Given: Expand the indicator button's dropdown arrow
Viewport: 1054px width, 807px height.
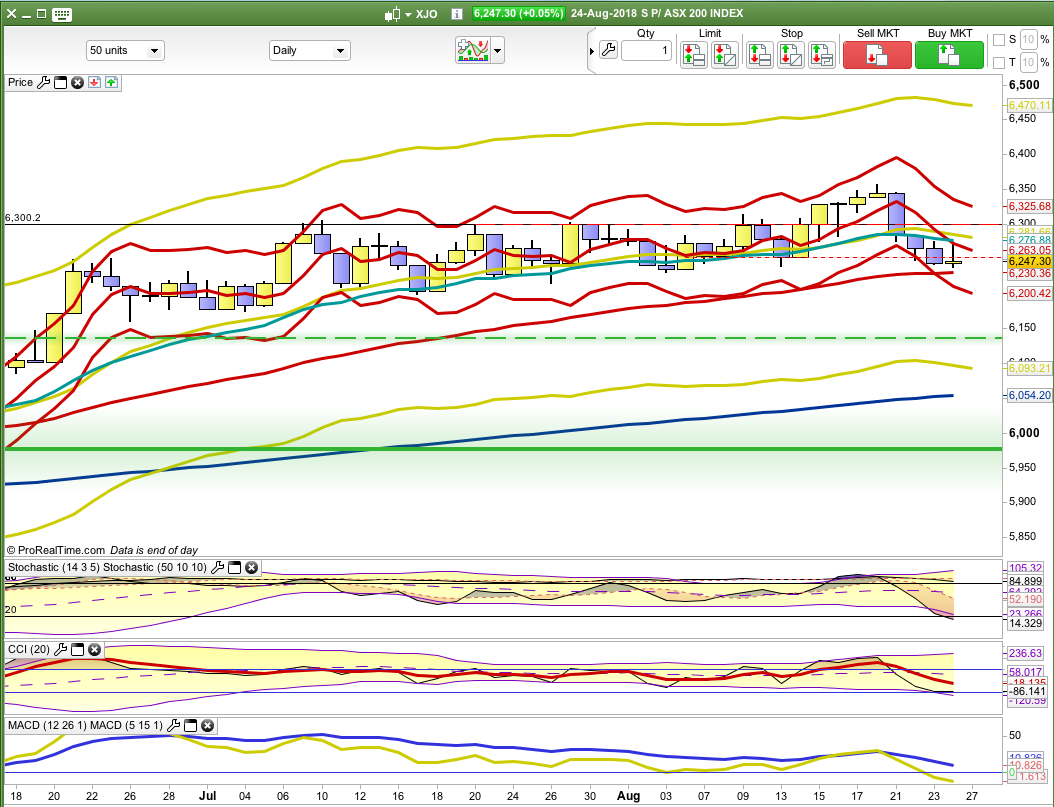Looking at the screenshot, I should click(497, 50).
